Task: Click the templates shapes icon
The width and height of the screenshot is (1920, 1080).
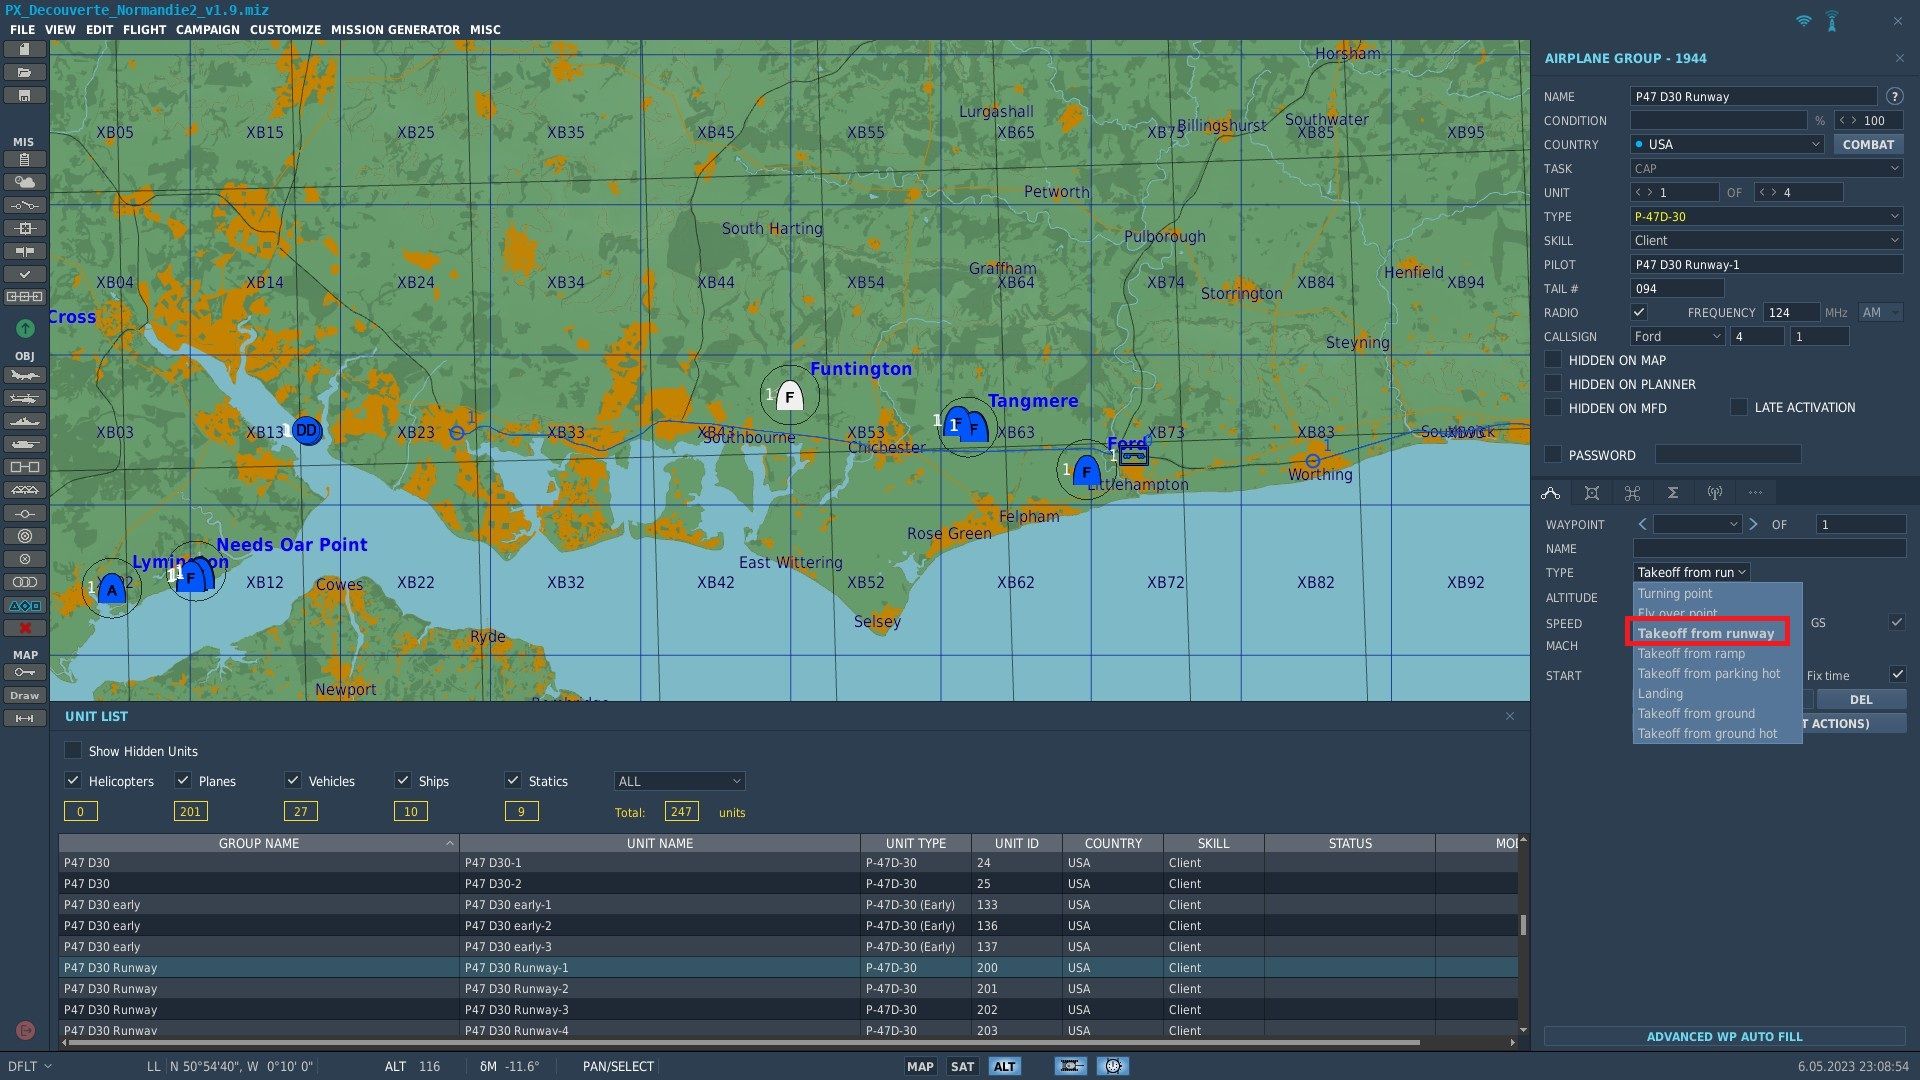Action: (25, 605)
